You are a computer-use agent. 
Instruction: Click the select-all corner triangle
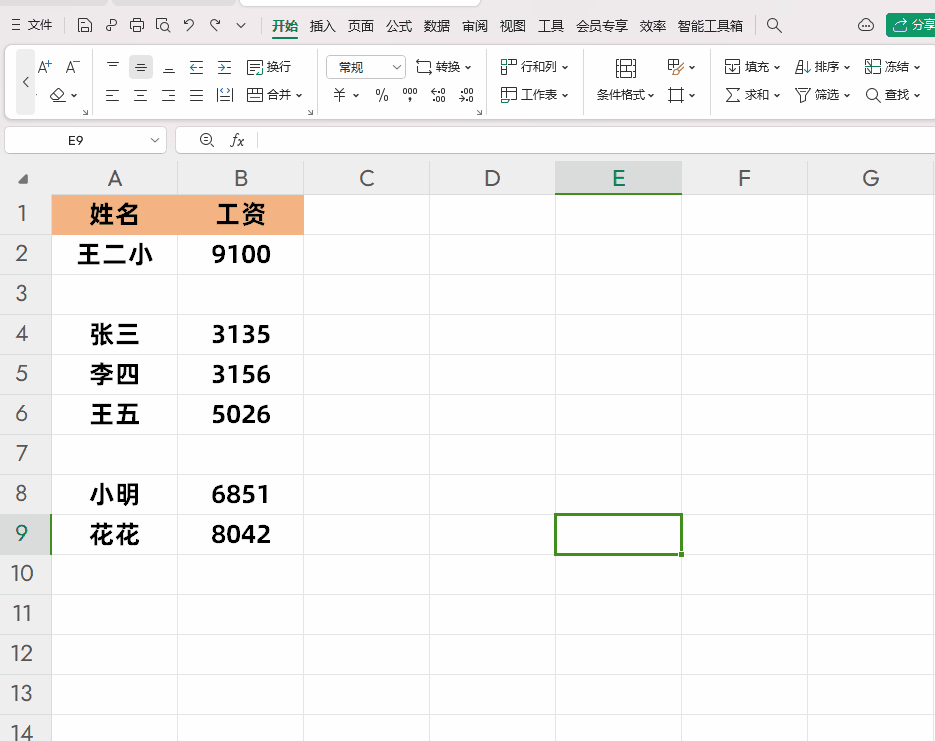tap(23, 179)
